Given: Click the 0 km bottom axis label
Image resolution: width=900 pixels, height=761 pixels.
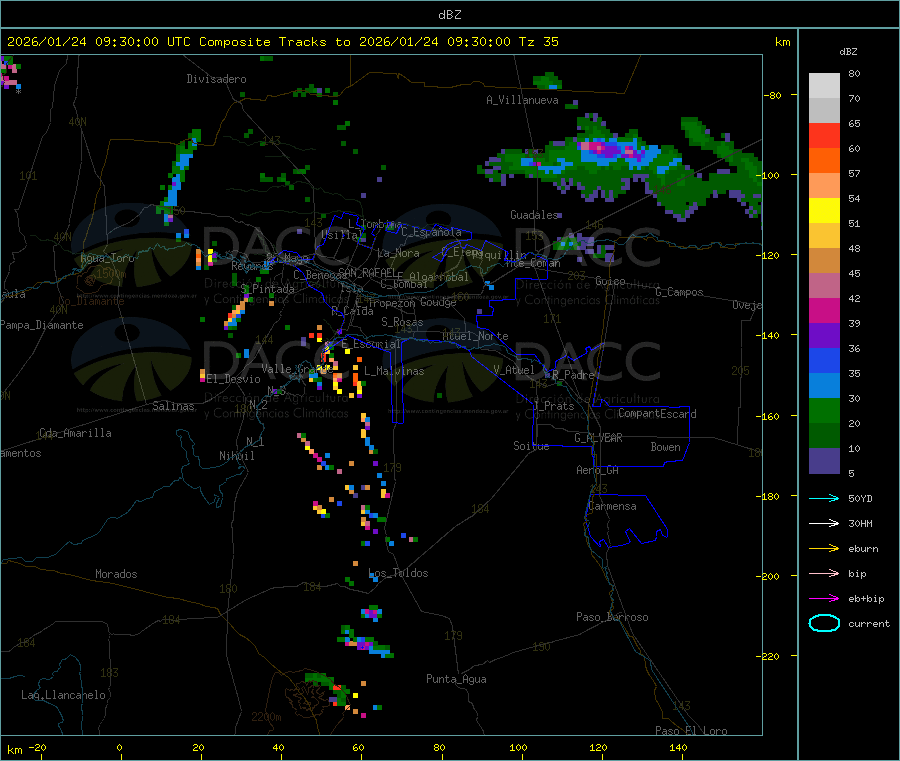Looking at the screenshot, I should pyautogui.click(x=119, y=747).
